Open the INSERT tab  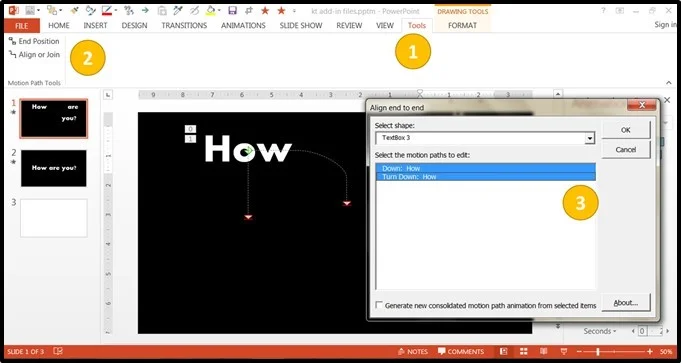pyautogui.click(x=96, y=26)
